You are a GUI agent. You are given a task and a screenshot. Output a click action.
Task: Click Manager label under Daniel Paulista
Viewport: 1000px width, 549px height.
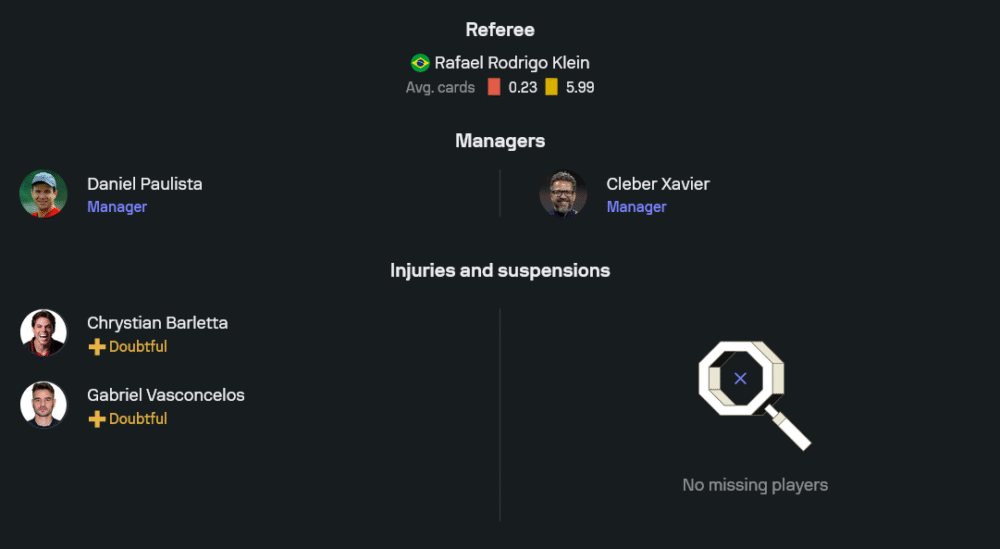(117, 207)
